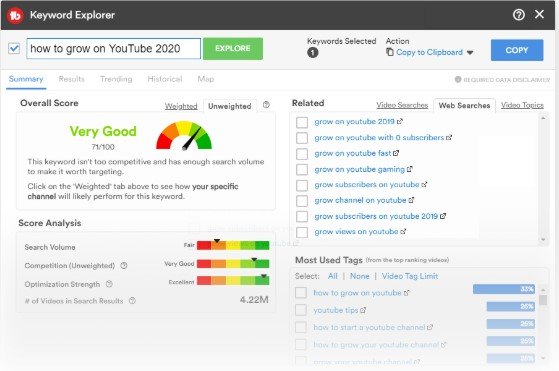Click the REQUIRED DATA DISCLAIMER link
This screenshot has height=371, width=559.
pos(506,80)
